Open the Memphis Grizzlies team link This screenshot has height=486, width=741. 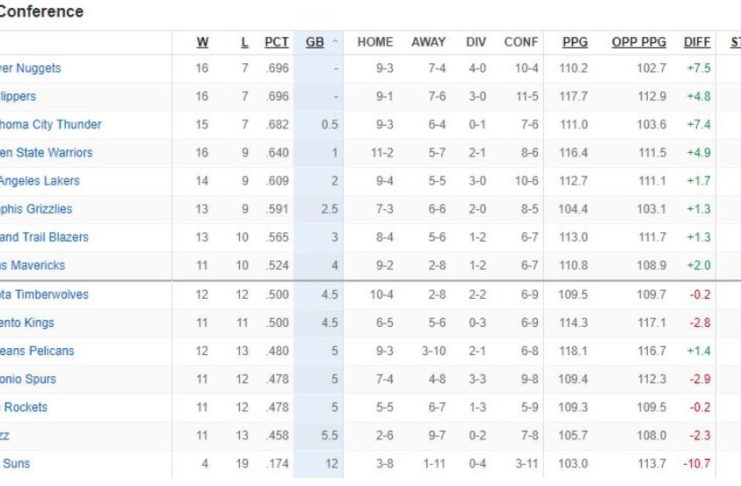click(x=36, y=209)
